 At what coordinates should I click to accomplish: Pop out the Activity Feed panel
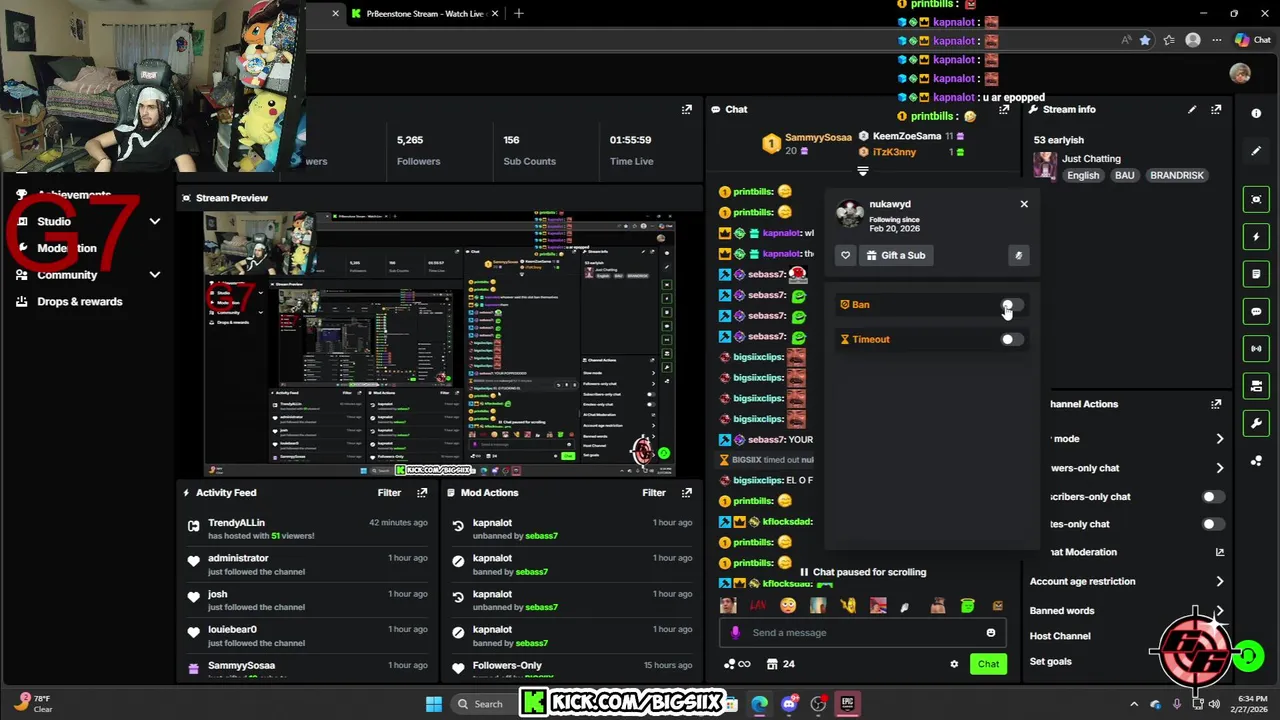click(422, 492)
